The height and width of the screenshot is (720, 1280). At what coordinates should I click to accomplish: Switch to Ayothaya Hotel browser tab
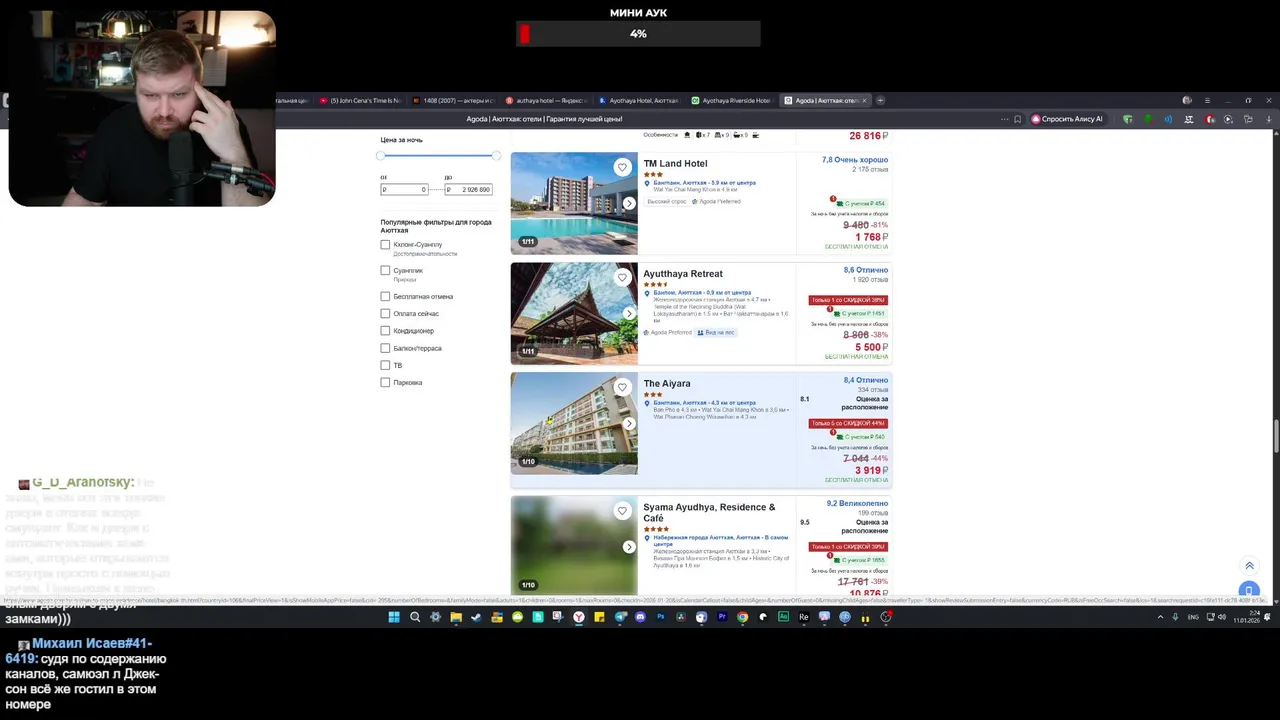640,100
